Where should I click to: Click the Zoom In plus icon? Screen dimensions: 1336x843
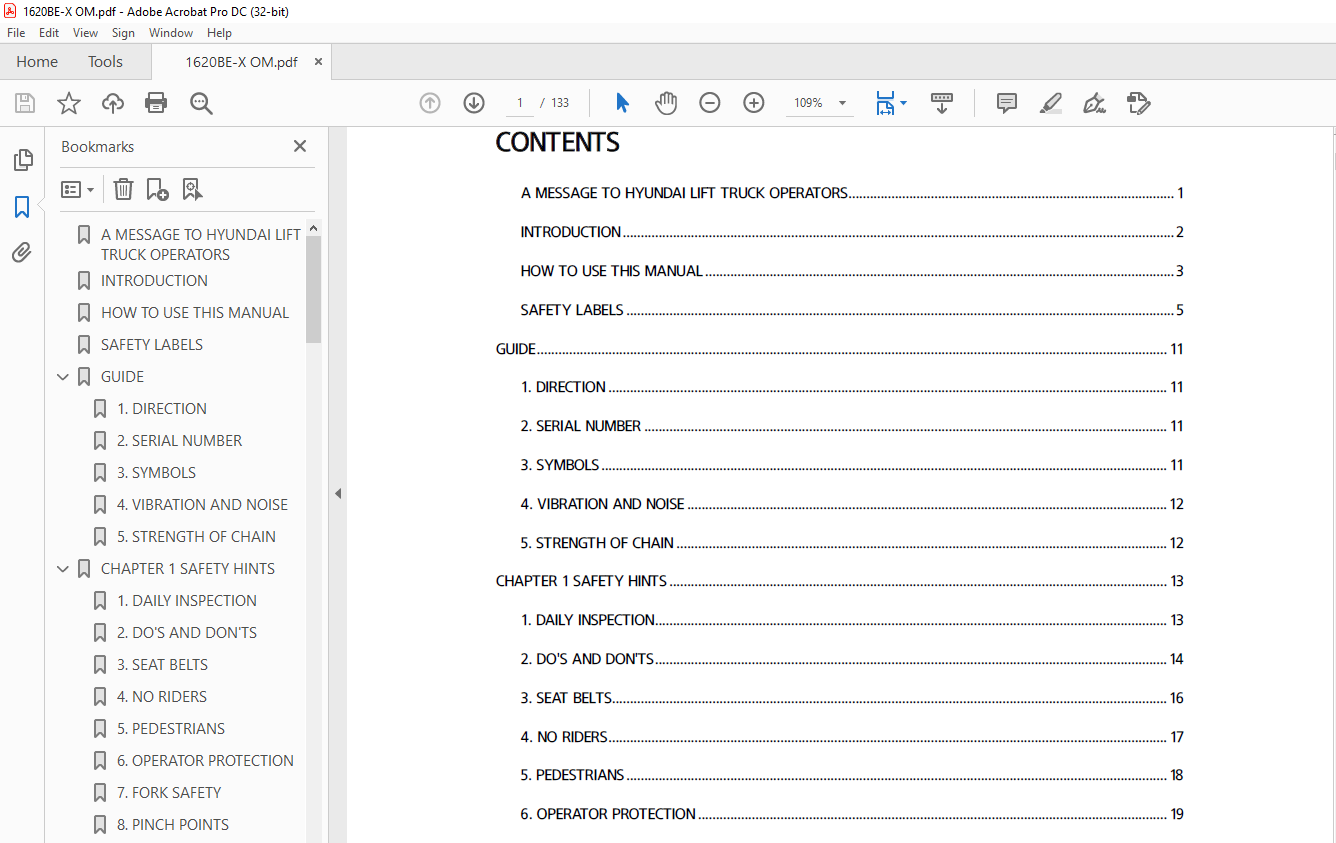click(754, 103)
